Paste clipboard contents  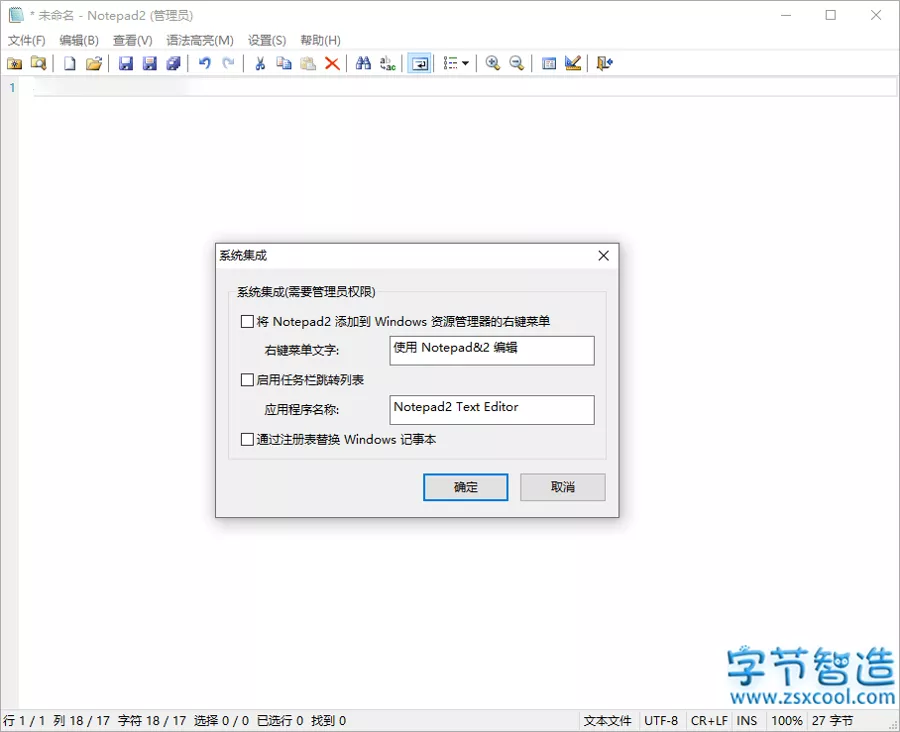pyautogui.click(x=308, y=63)
